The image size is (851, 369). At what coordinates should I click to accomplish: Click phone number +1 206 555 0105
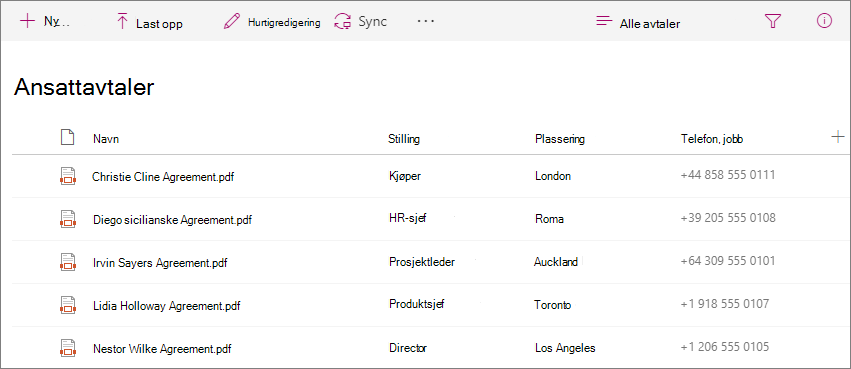725,347
